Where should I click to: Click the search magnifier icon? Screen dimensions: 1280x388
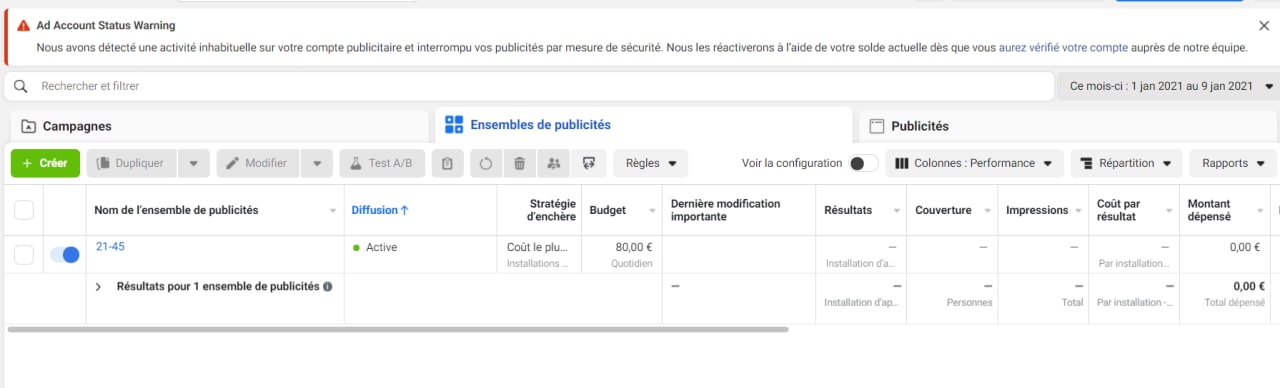click(x=21, y=86)
